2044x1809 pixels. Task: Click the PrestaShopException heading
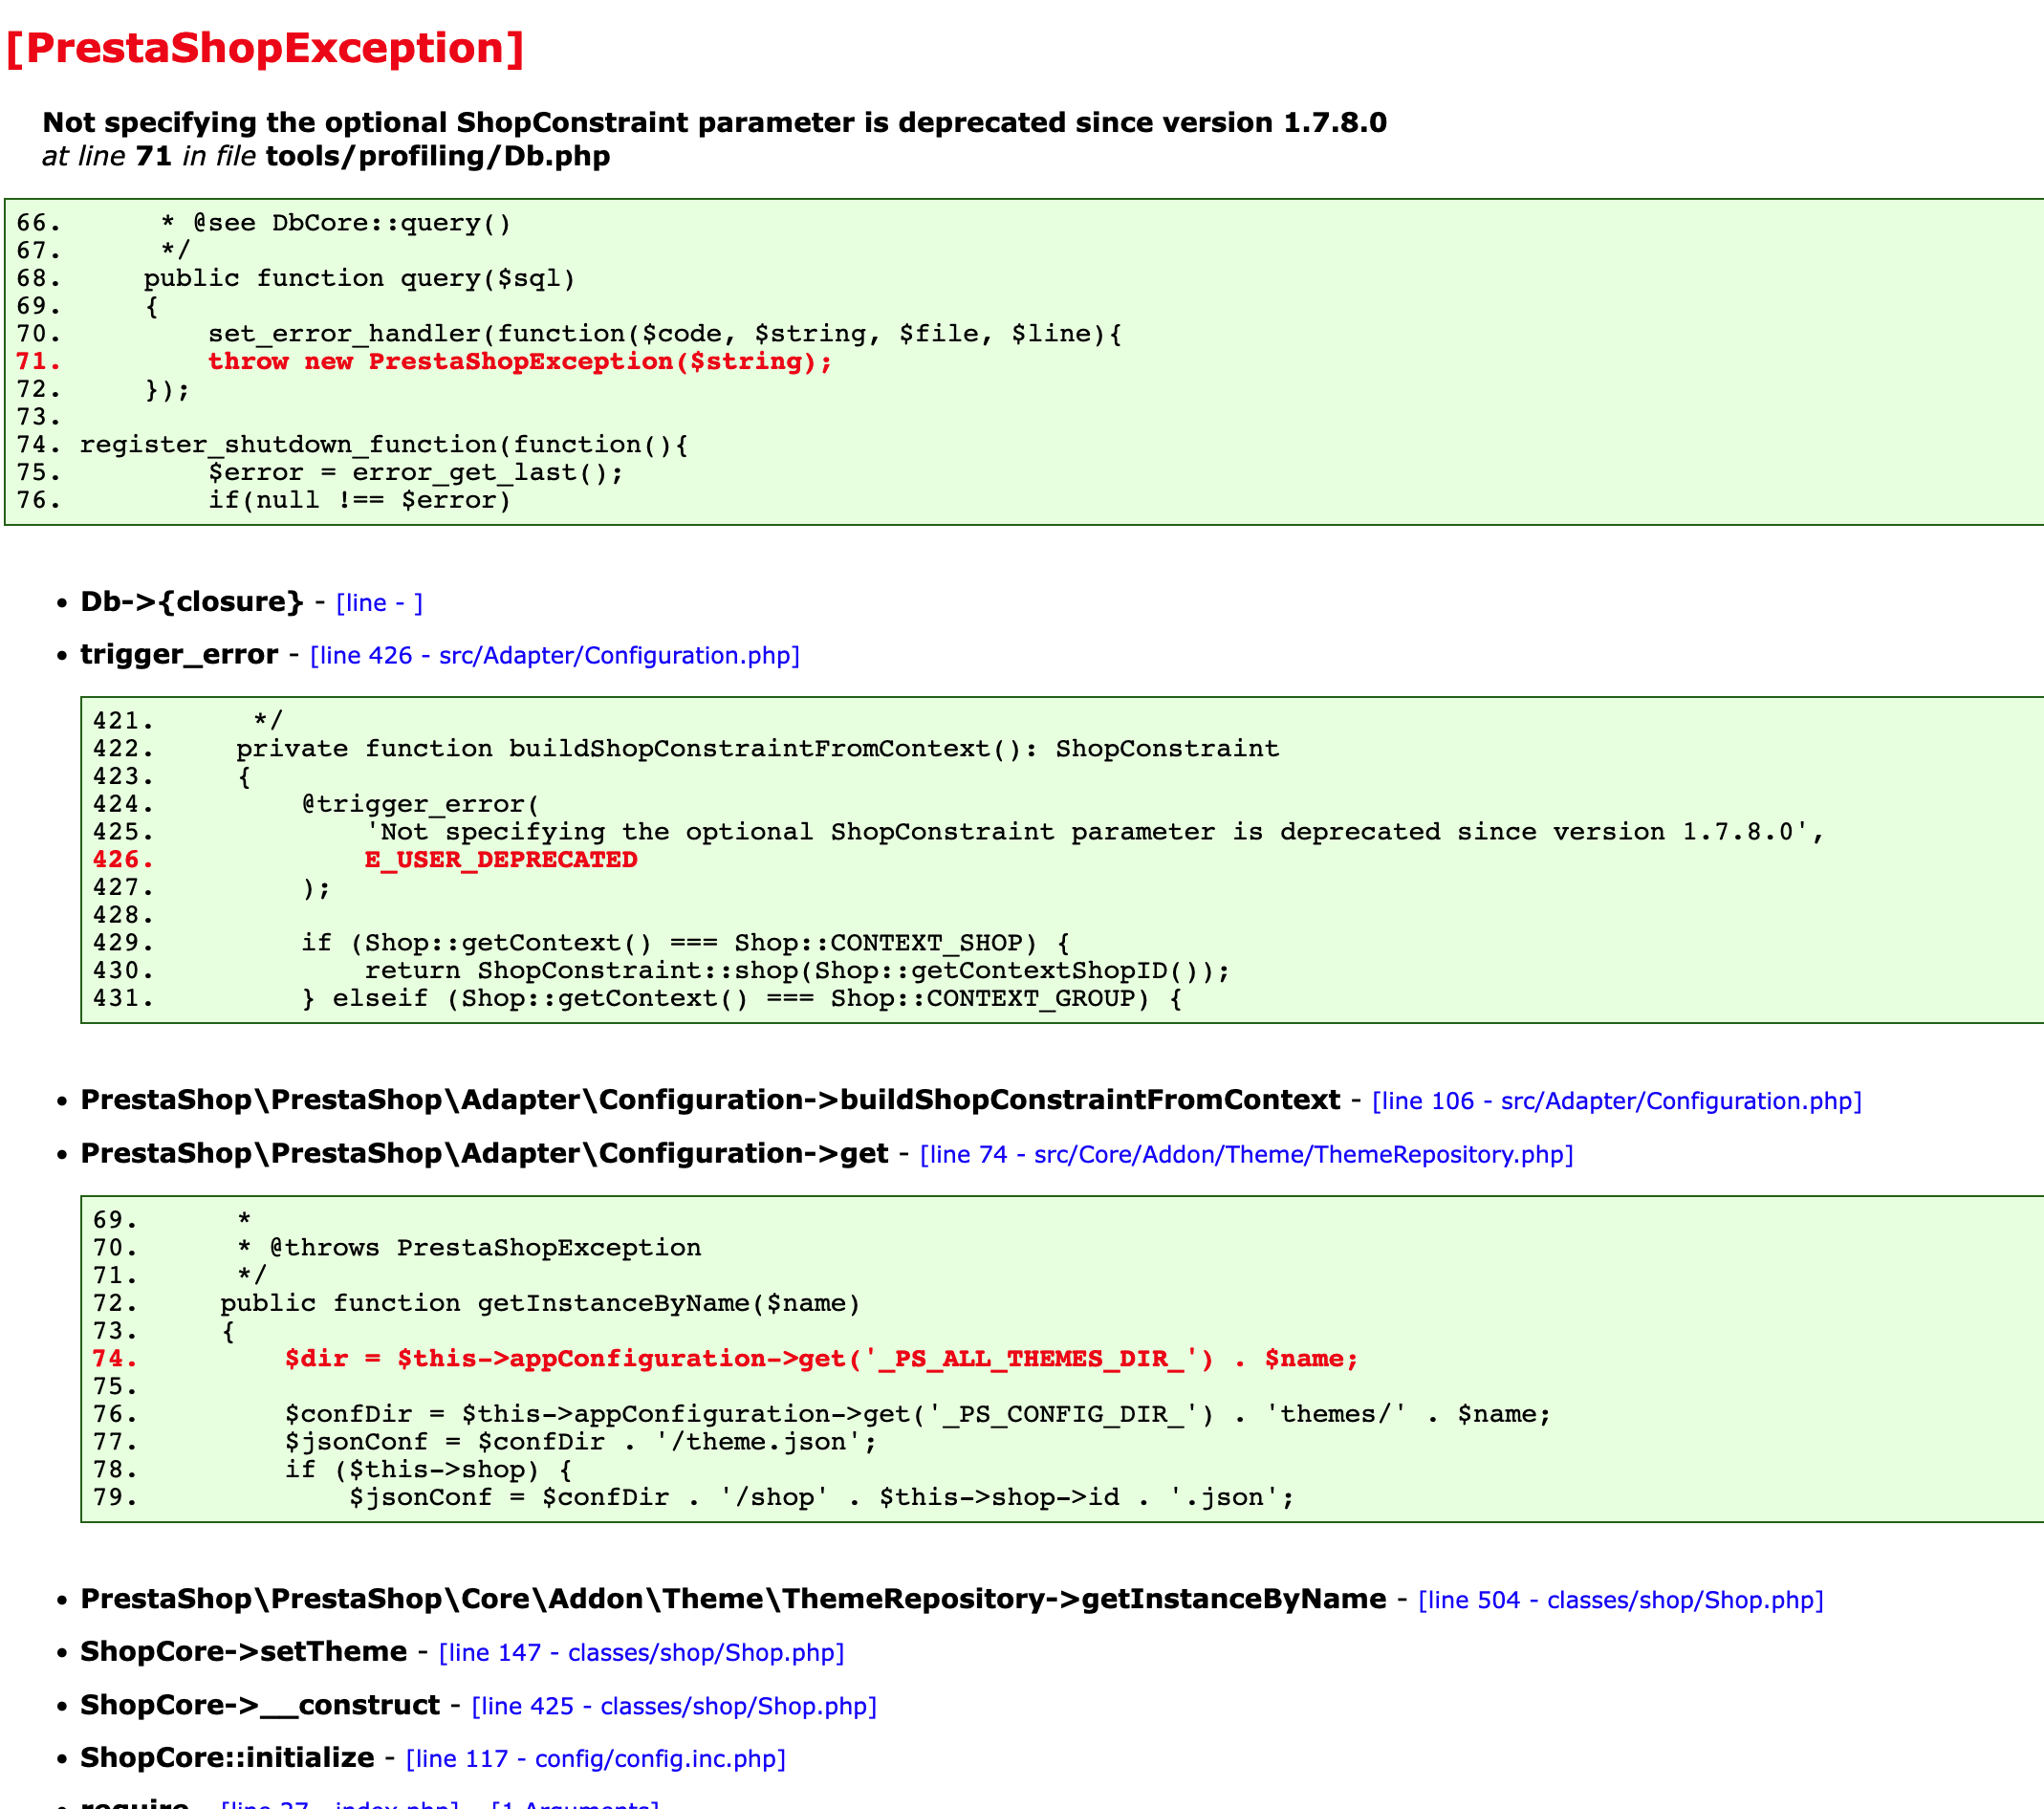pos(265,48)
